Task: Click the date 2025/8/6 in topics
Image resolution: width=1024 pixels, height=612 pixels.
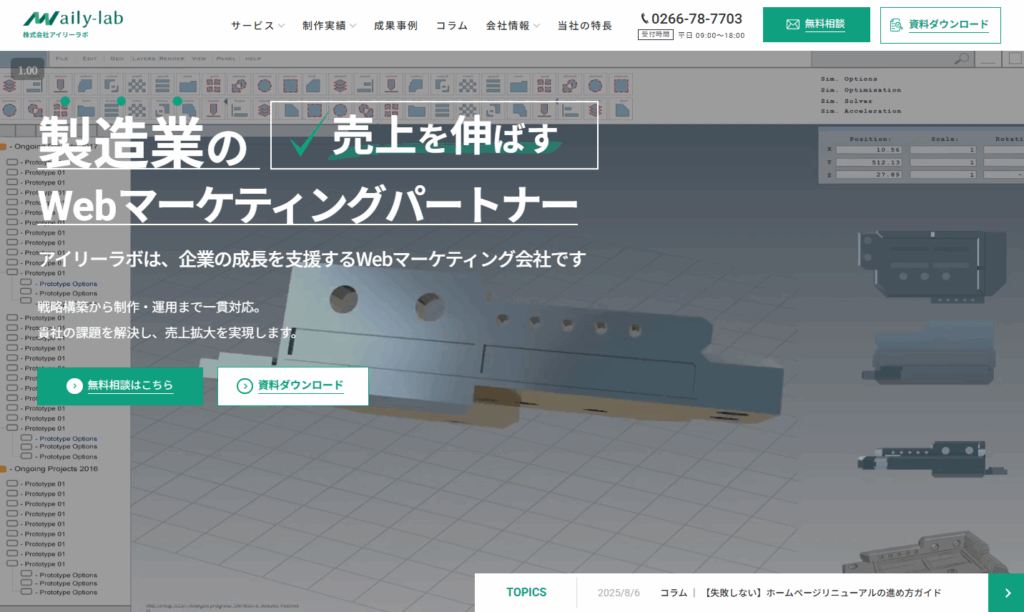Action: click(618, 593)
